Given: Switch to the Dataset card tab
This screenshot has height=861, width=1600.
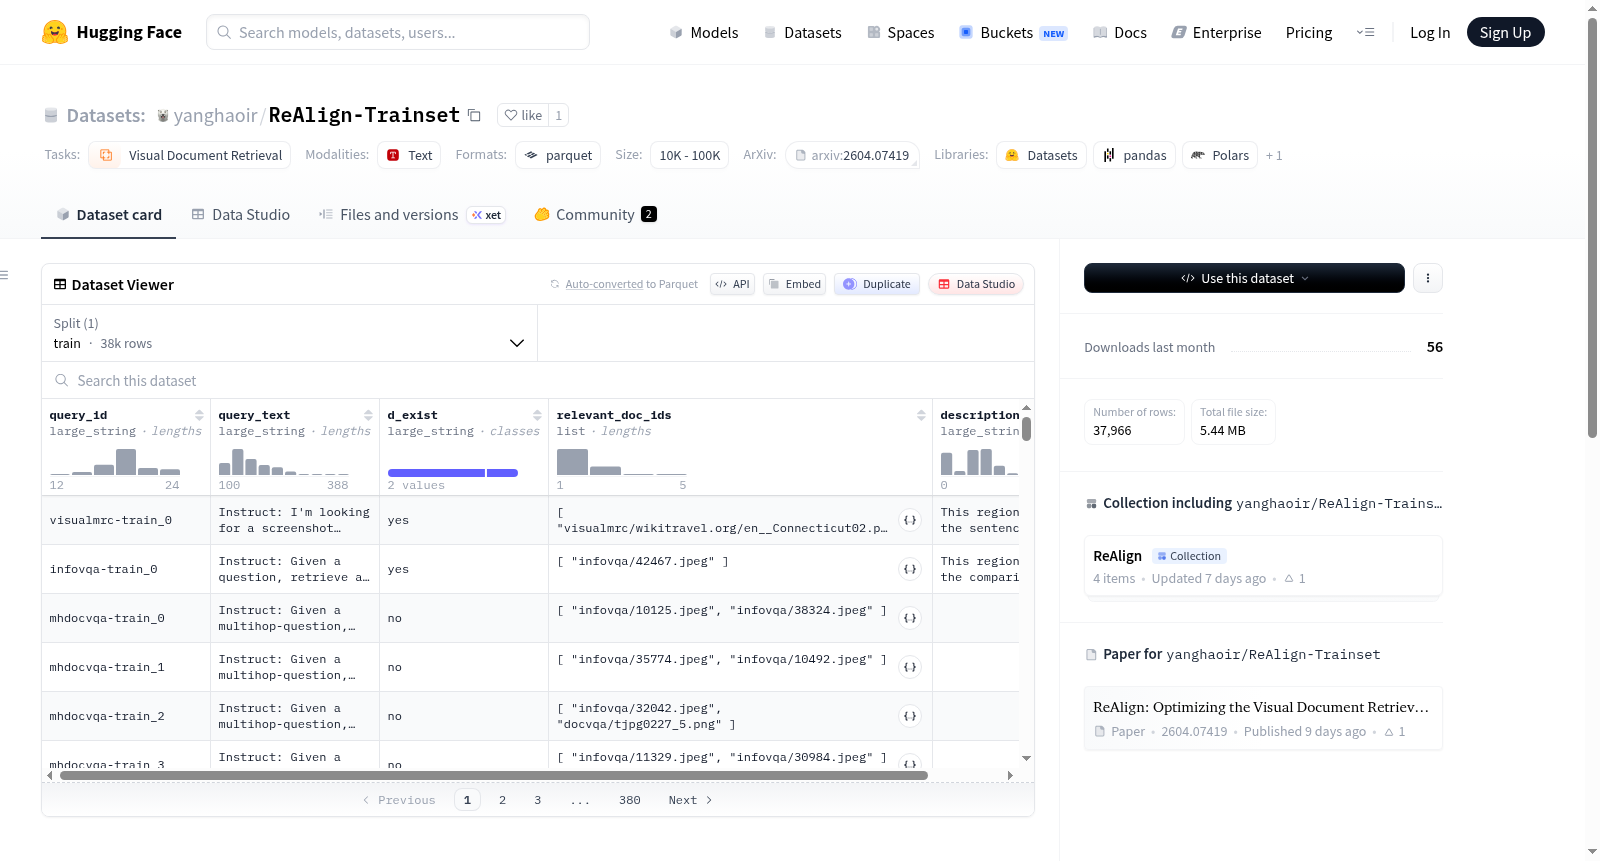Looking at the screenshot, I should [108, 214].
